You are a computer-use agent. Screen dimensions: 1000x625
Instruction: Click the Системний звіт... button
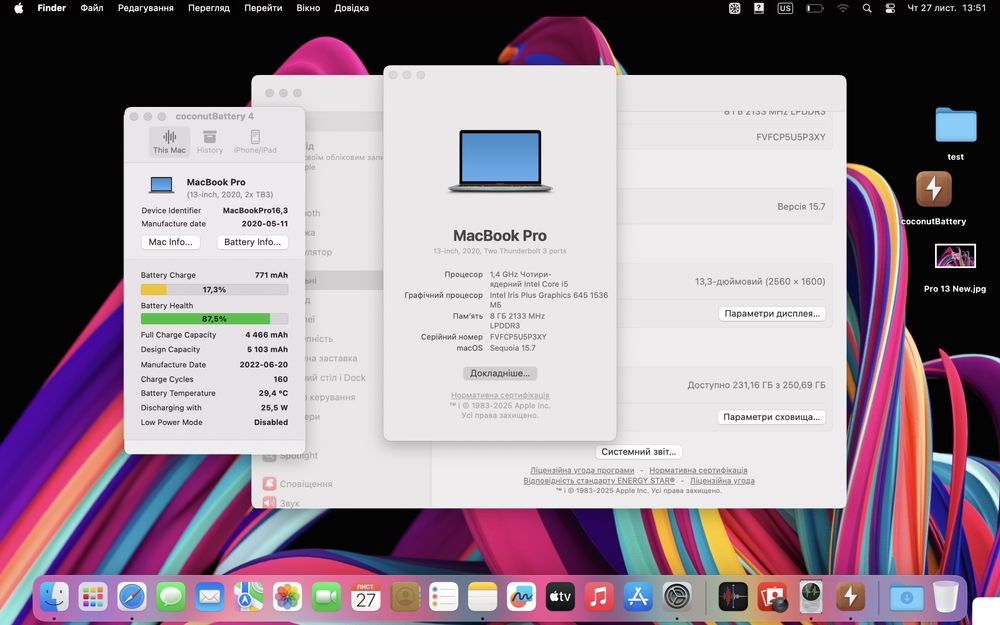coord(638,452)
